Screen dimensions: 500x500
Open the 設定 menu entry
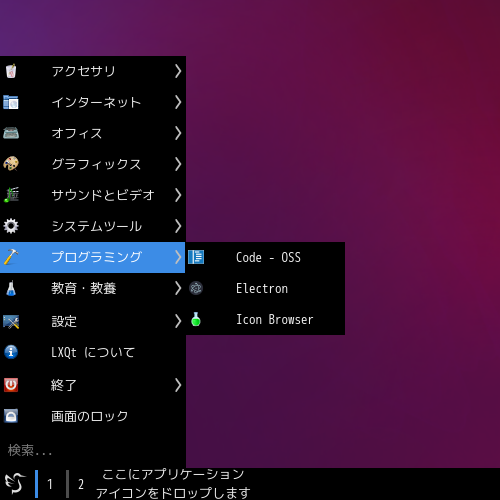(x=93, y=322)
